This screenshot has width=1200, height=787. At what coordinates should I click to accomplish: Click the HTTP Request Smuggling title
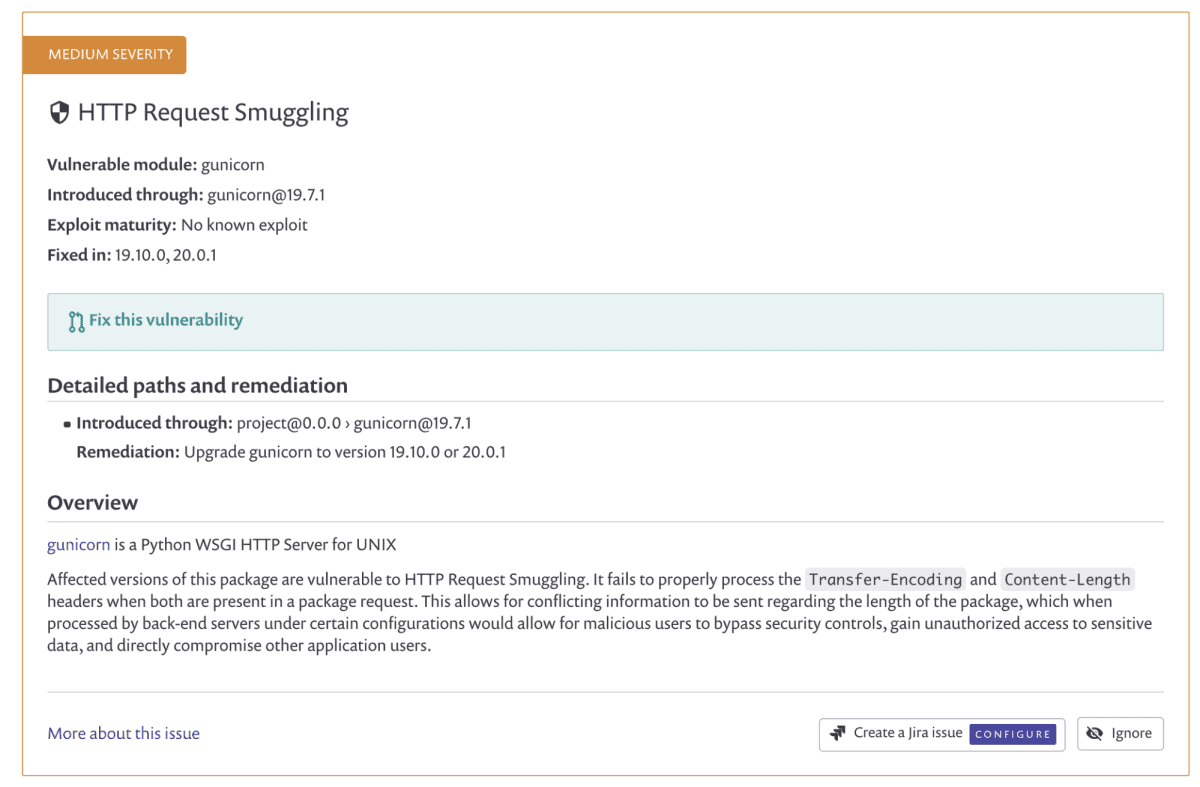tap(213, 112)
